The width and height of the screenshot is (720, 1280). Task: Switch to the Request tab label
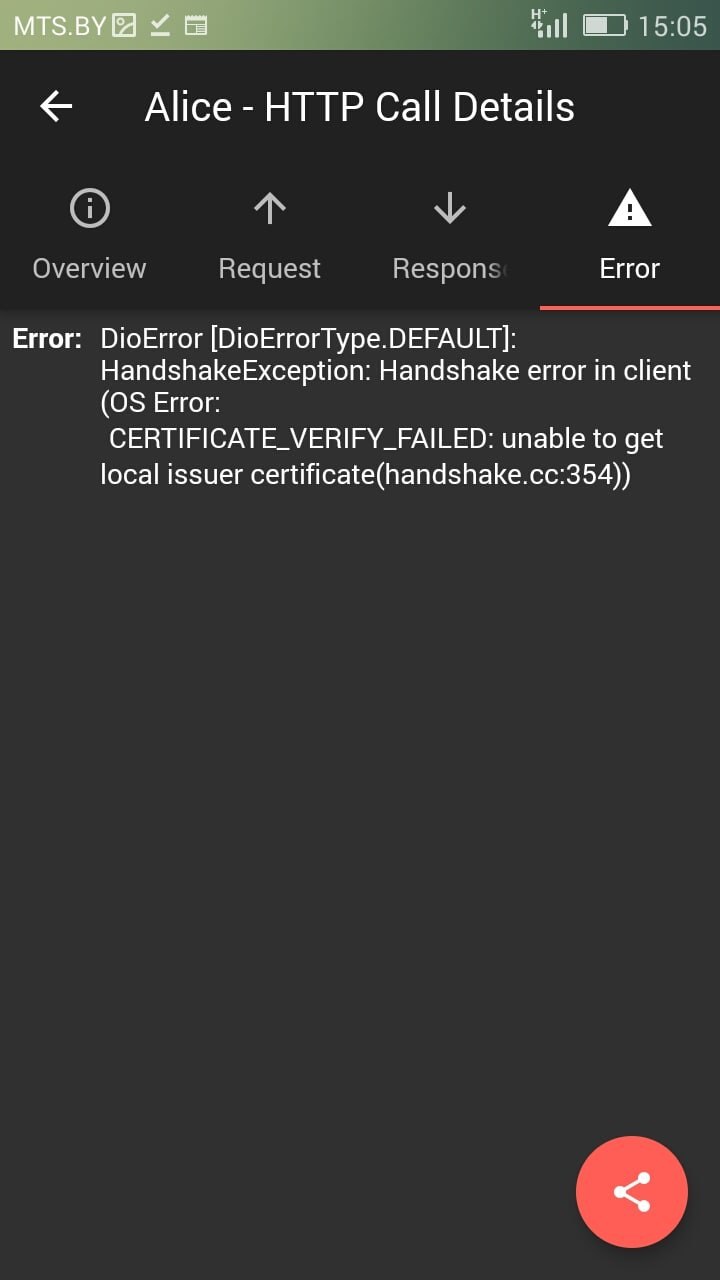click(x=270, y=268)
